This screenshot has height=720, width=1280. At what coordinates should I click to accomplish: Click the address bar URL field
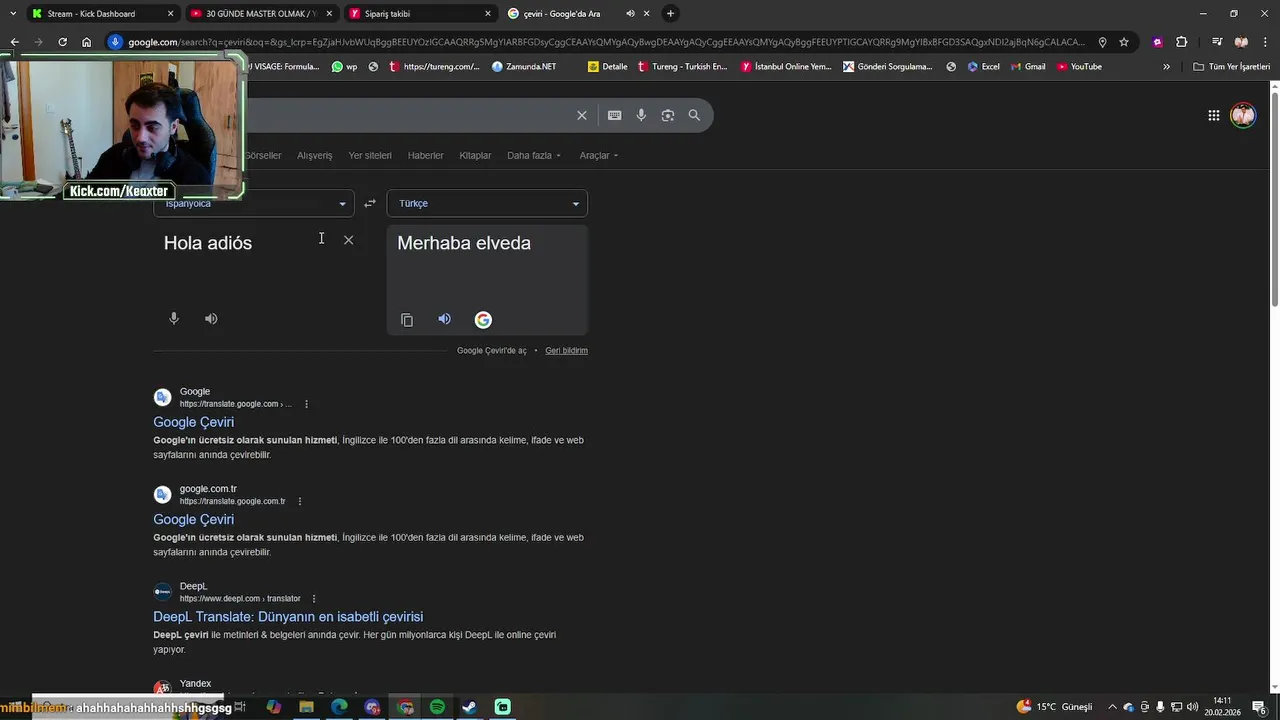(x=606, y=42)
